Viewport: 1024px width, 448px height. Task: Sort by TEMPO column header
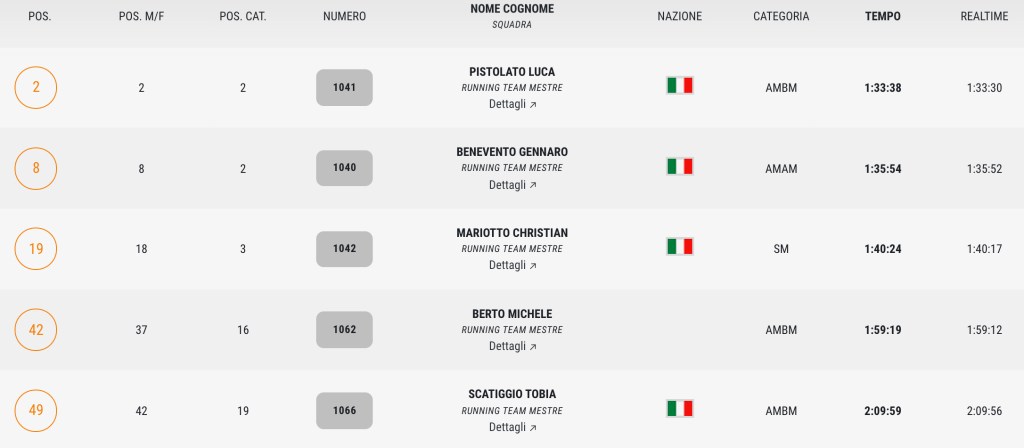coord(882,16)
